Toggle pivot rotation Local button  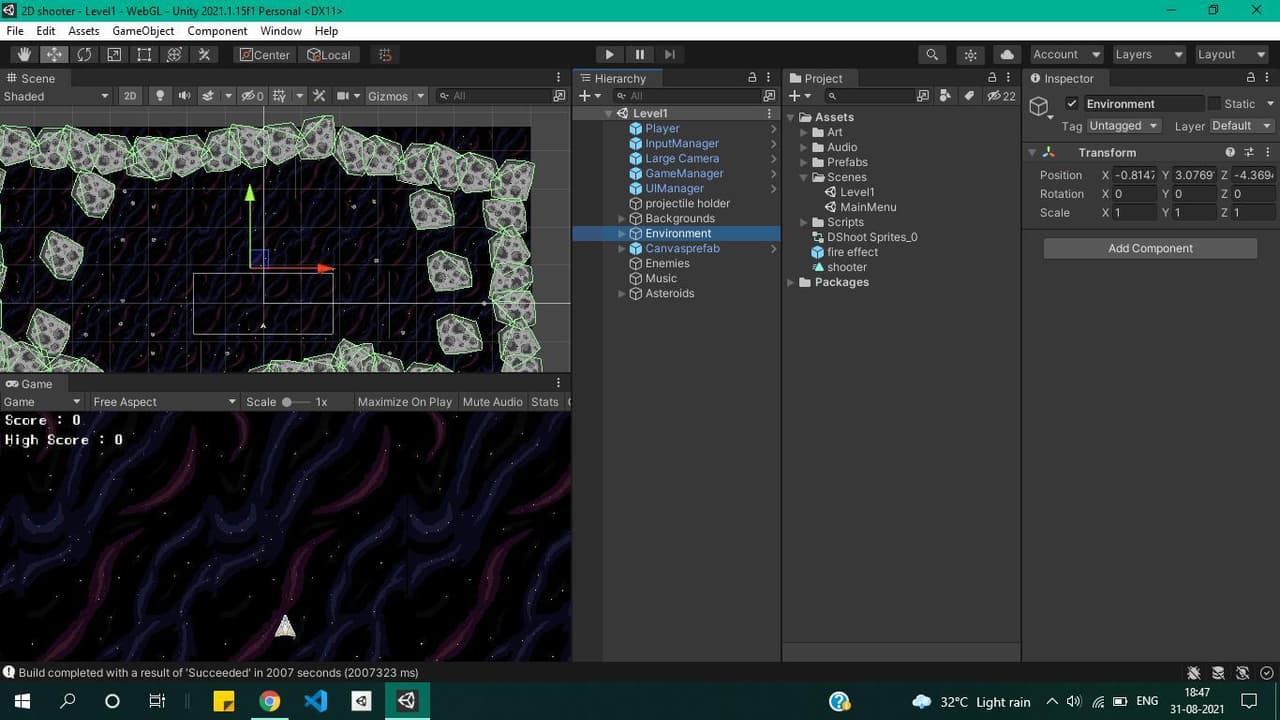(329, 55)
